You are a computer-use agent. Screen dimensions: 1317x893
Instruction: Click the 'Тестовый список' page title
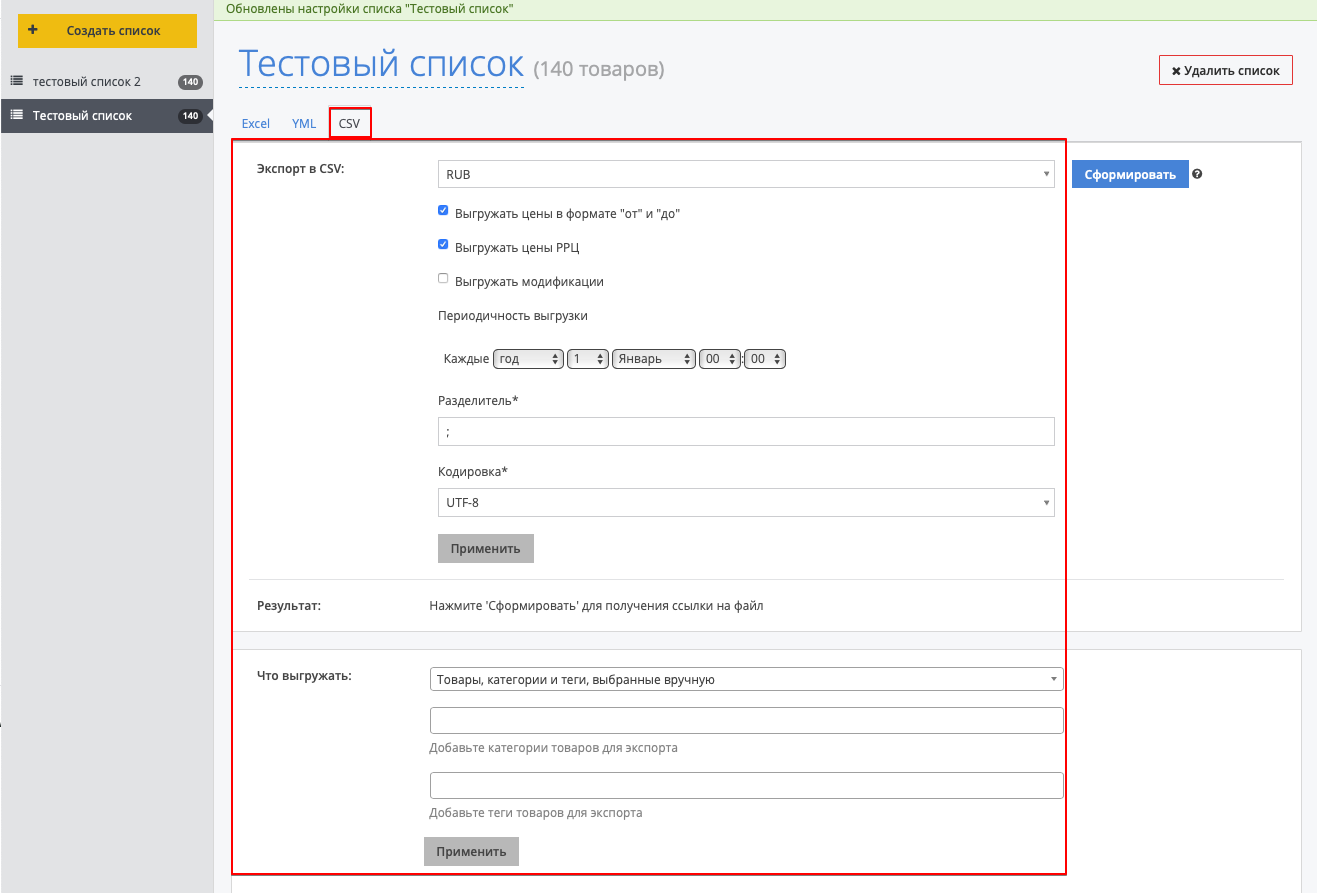381,65
